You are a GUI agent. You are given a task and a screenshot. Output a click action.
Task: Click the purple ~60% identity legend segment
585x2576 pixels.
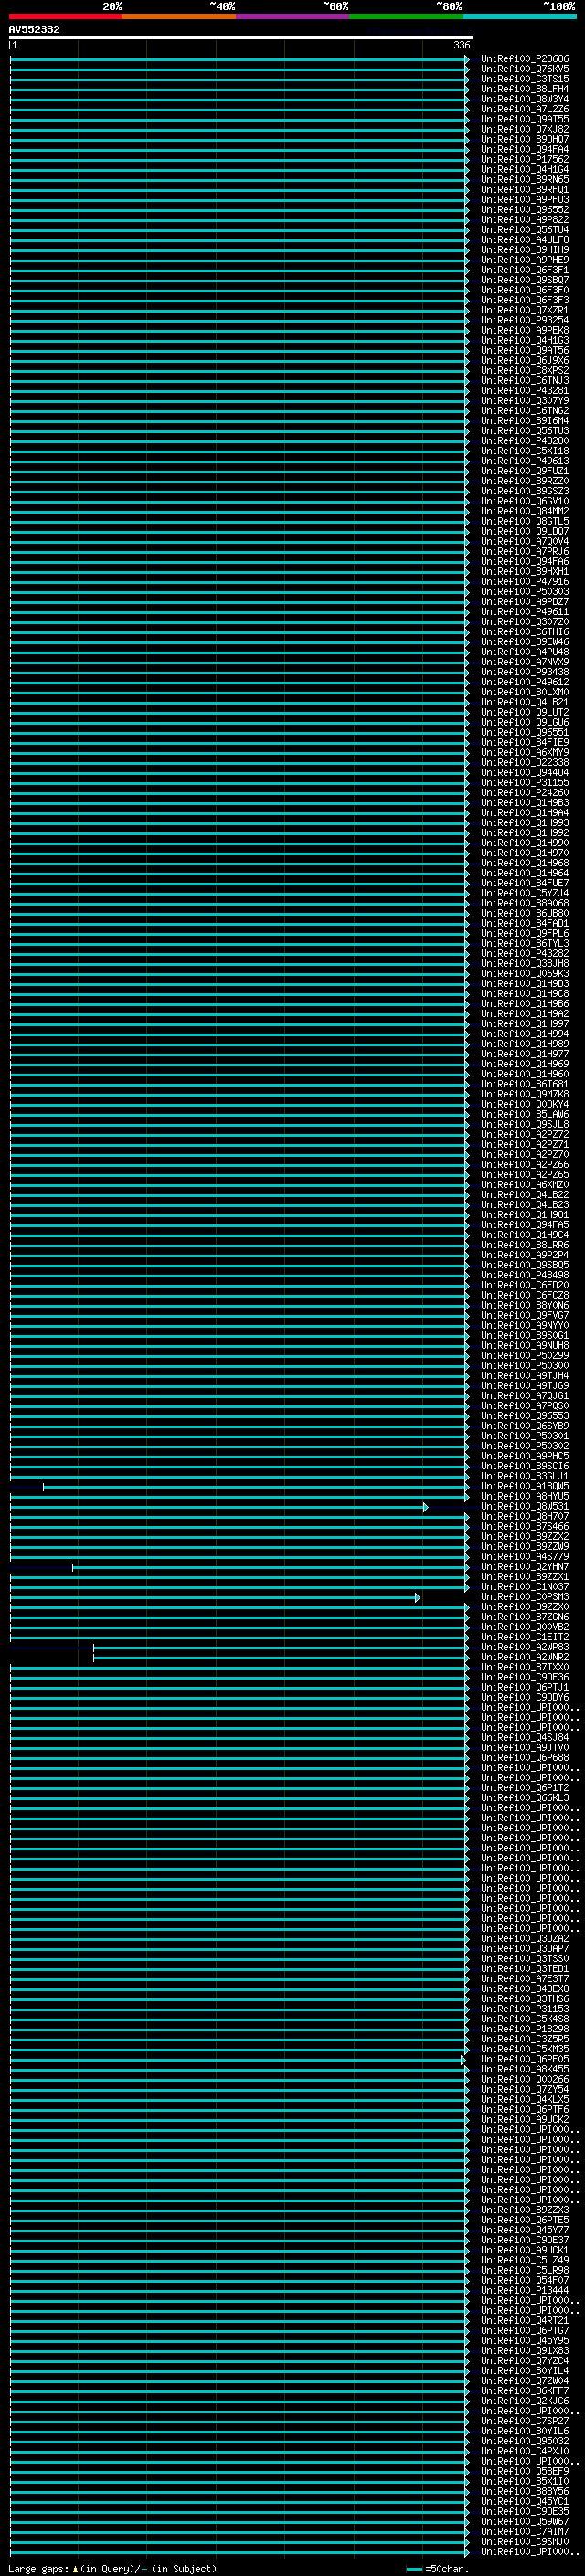[x=292, y=16]
